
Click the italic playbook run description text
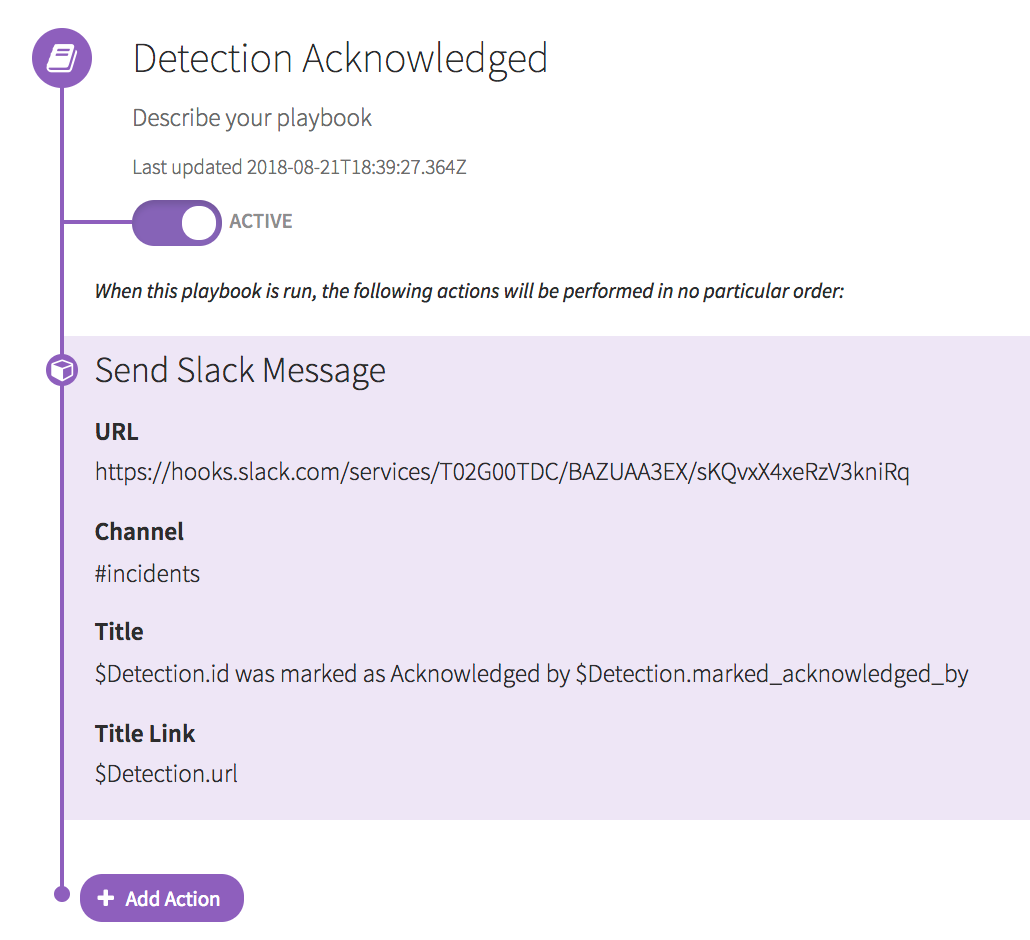[x=470, y=292]
